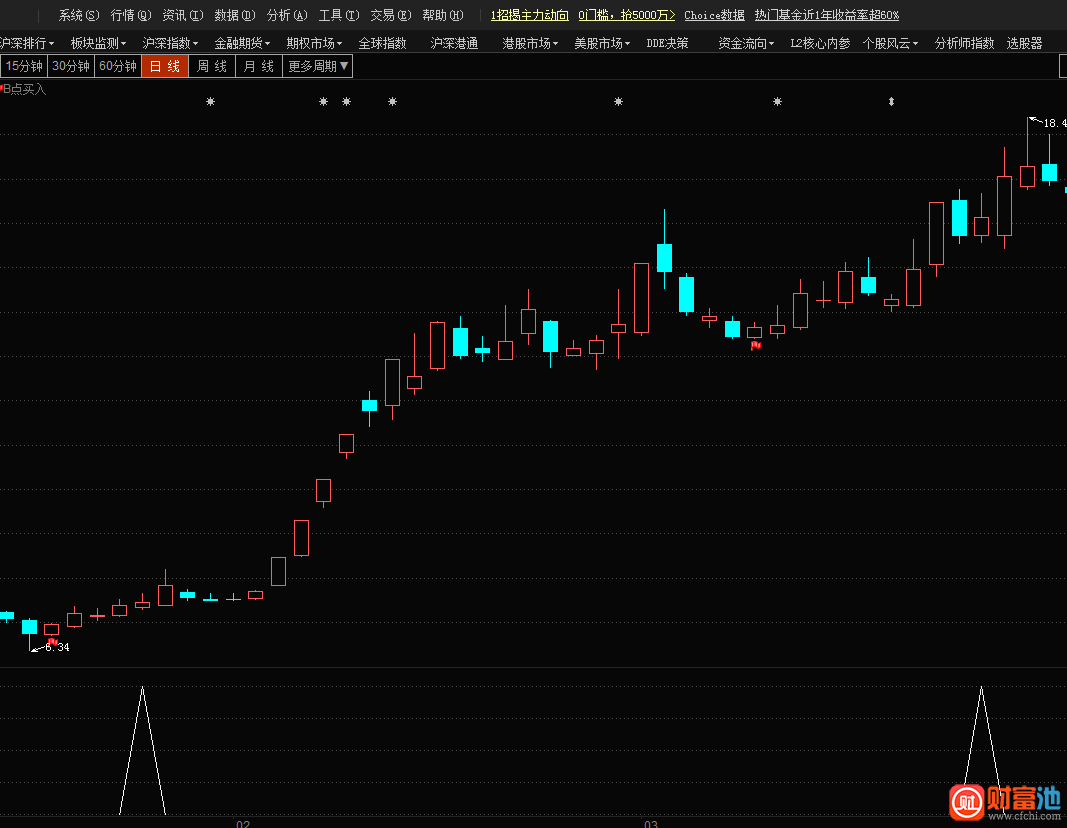This screenshot has height=828, width=1067.
Task: Click the arrow marker at the 6.34 low label
Action: coord(37,649)
